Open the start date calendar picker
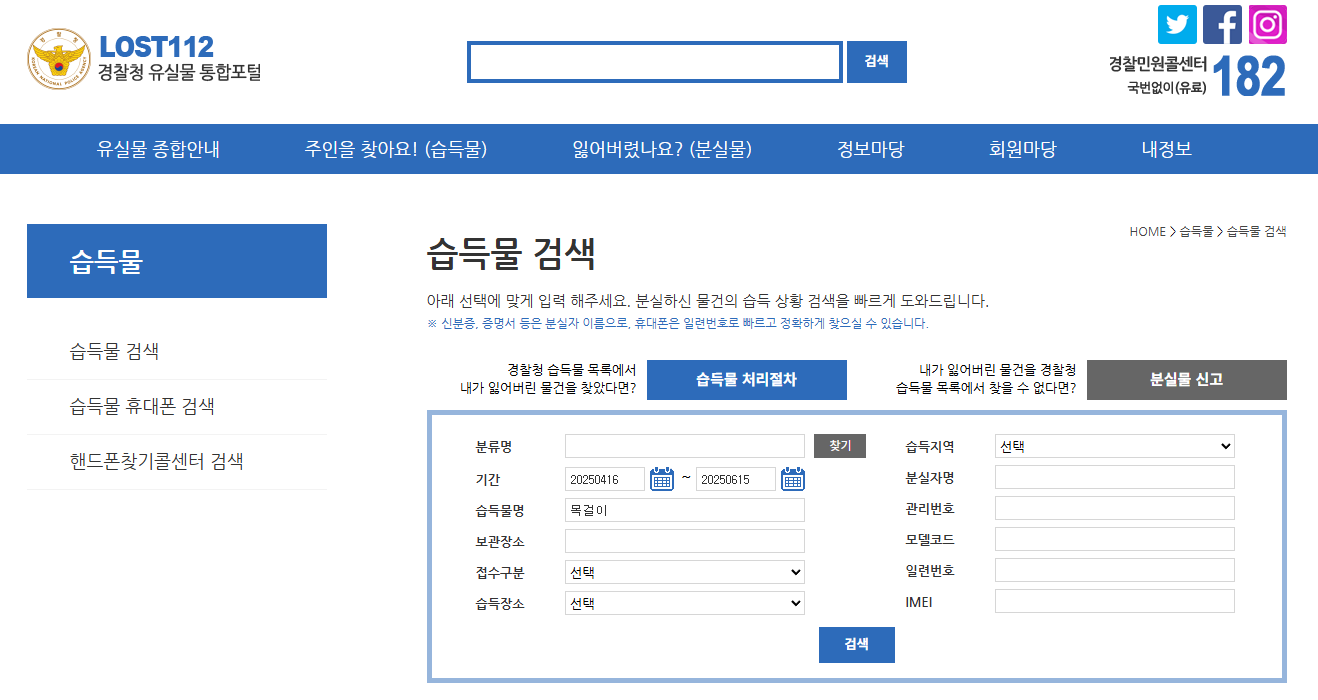The width and height of the screenshot is (1318, 700). pos(662,479)
